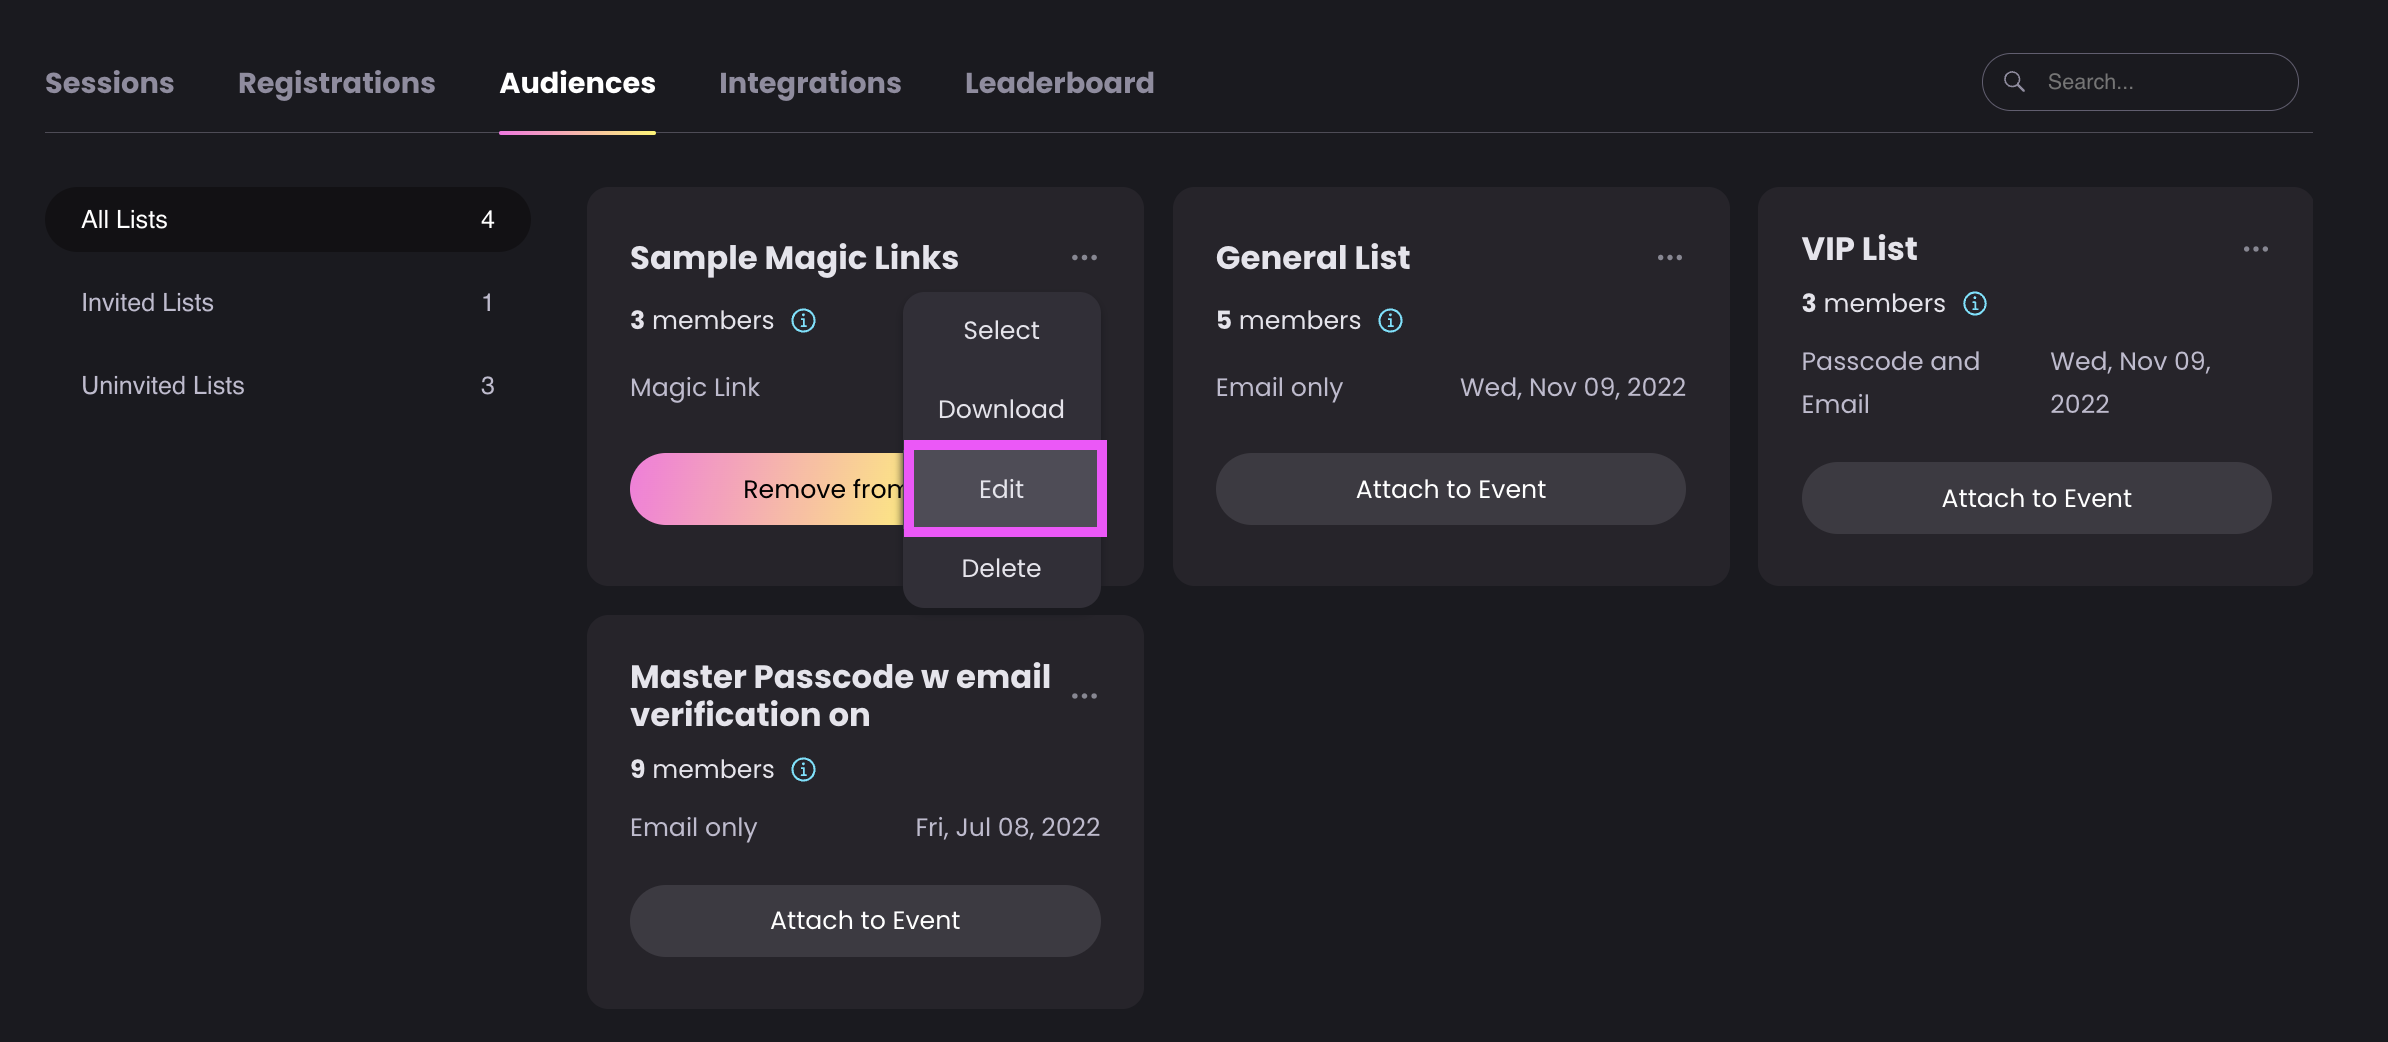This screenshot has width=2388, height=1042.
Task: Click the 5 members text
Action: pos(1288,320)
